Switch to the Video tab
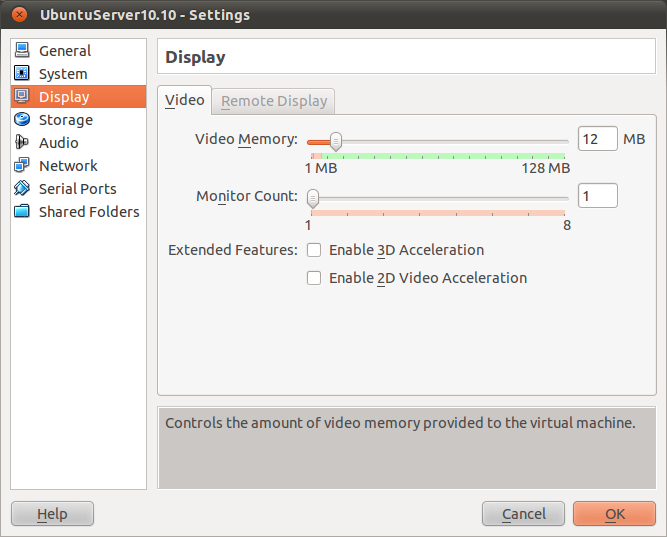 tap(184, 100)
